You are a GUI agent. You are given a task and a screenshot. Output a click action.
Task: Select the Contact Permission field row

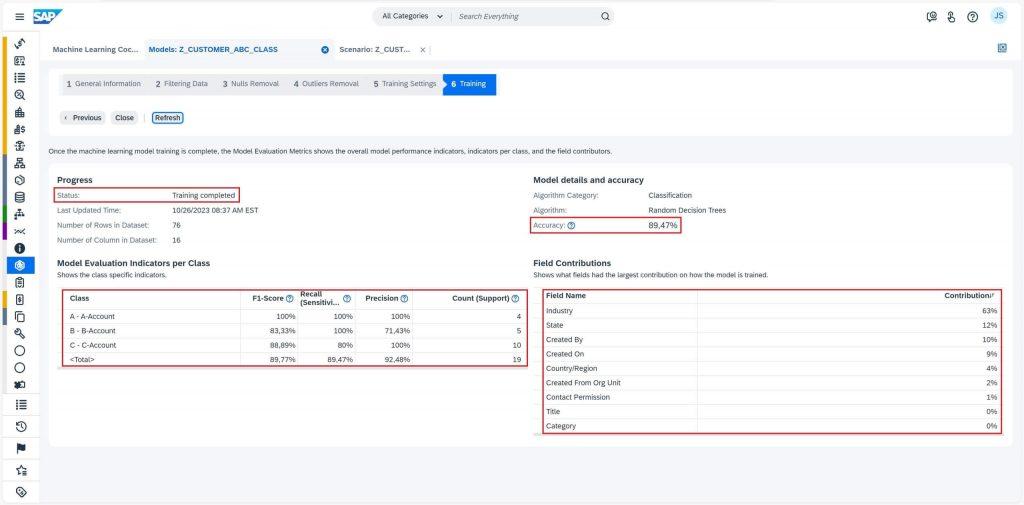pos(772,397)
